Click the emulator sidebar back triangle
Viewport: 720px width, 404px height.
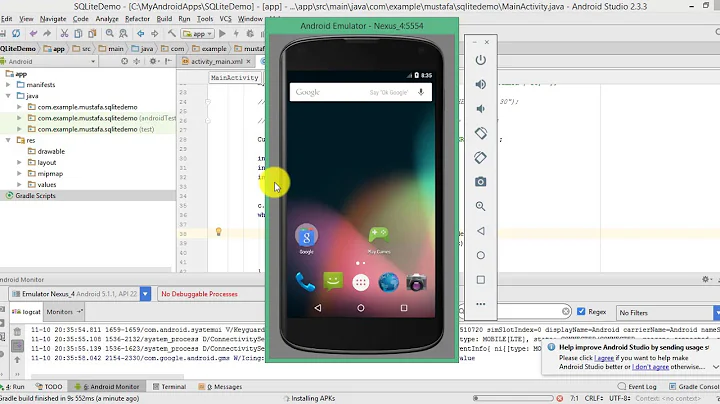click(x=480, y=231)
